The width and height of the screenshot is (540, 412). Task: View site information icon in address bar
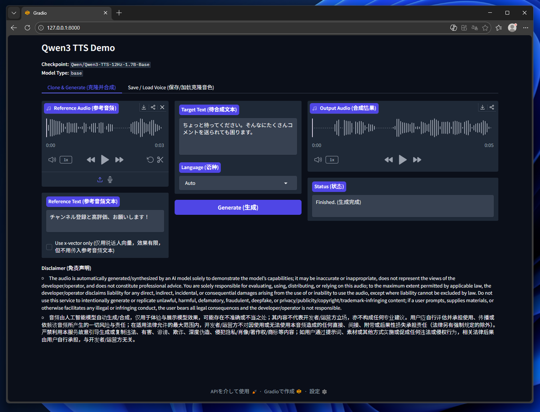pyautogui.click(x=41, y=28)
